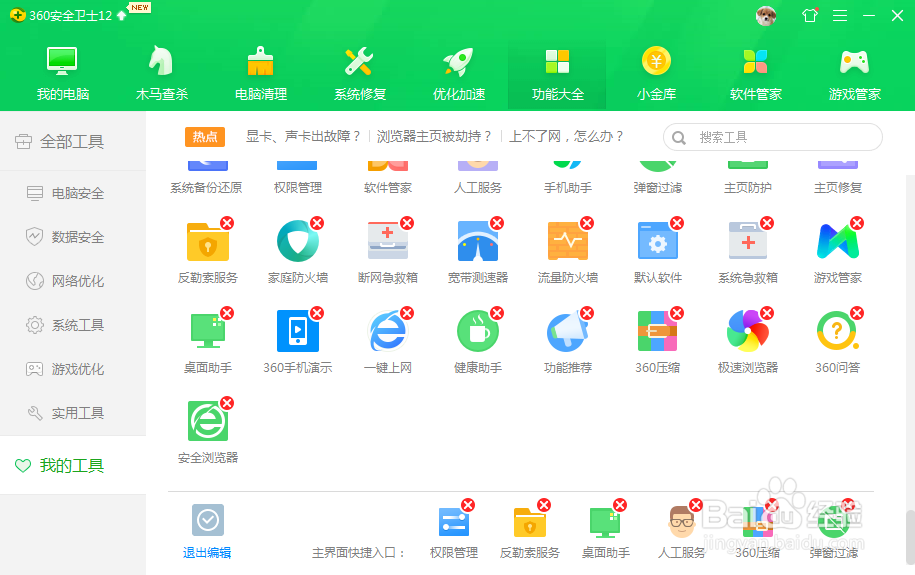
Task: Select 我的工具 in the sidebar
Action: click(x=73, y=465)
